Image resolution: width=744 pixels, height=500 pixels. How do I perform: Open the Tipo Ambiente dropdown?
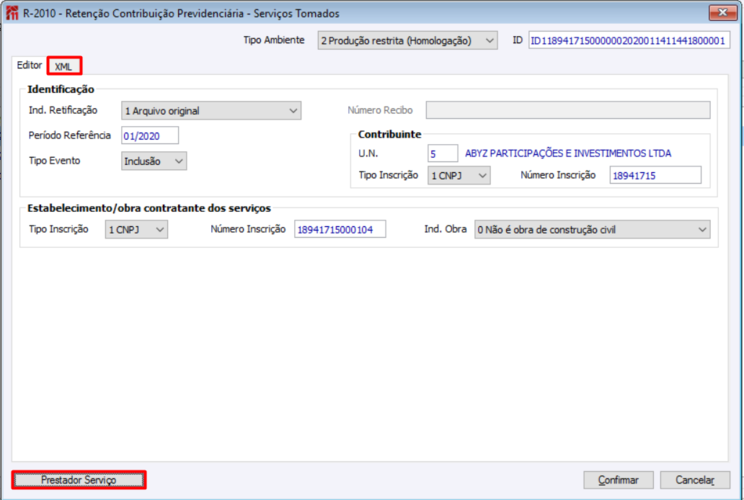pos(408,41)
